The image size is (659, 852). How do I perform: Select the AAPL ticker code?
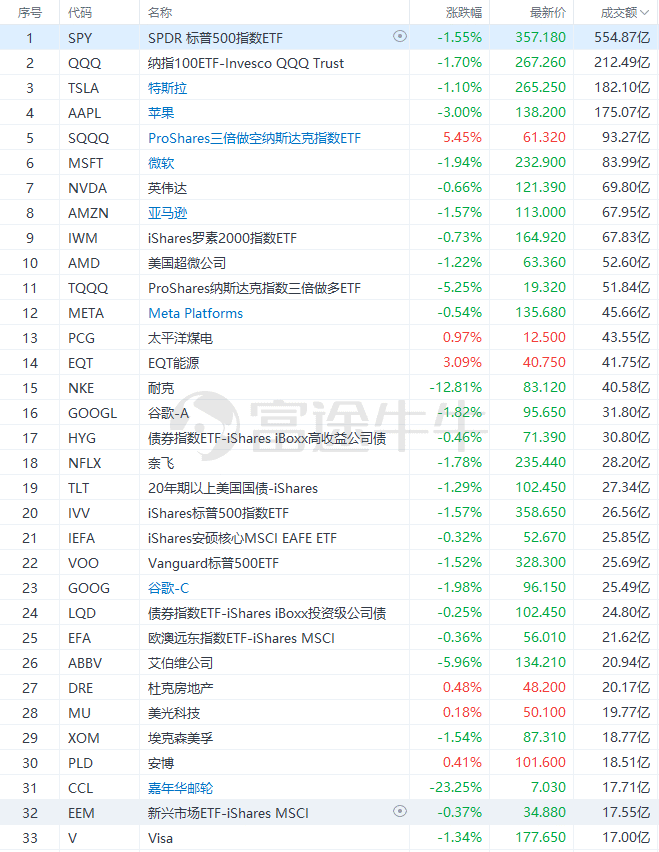(84, 113)
